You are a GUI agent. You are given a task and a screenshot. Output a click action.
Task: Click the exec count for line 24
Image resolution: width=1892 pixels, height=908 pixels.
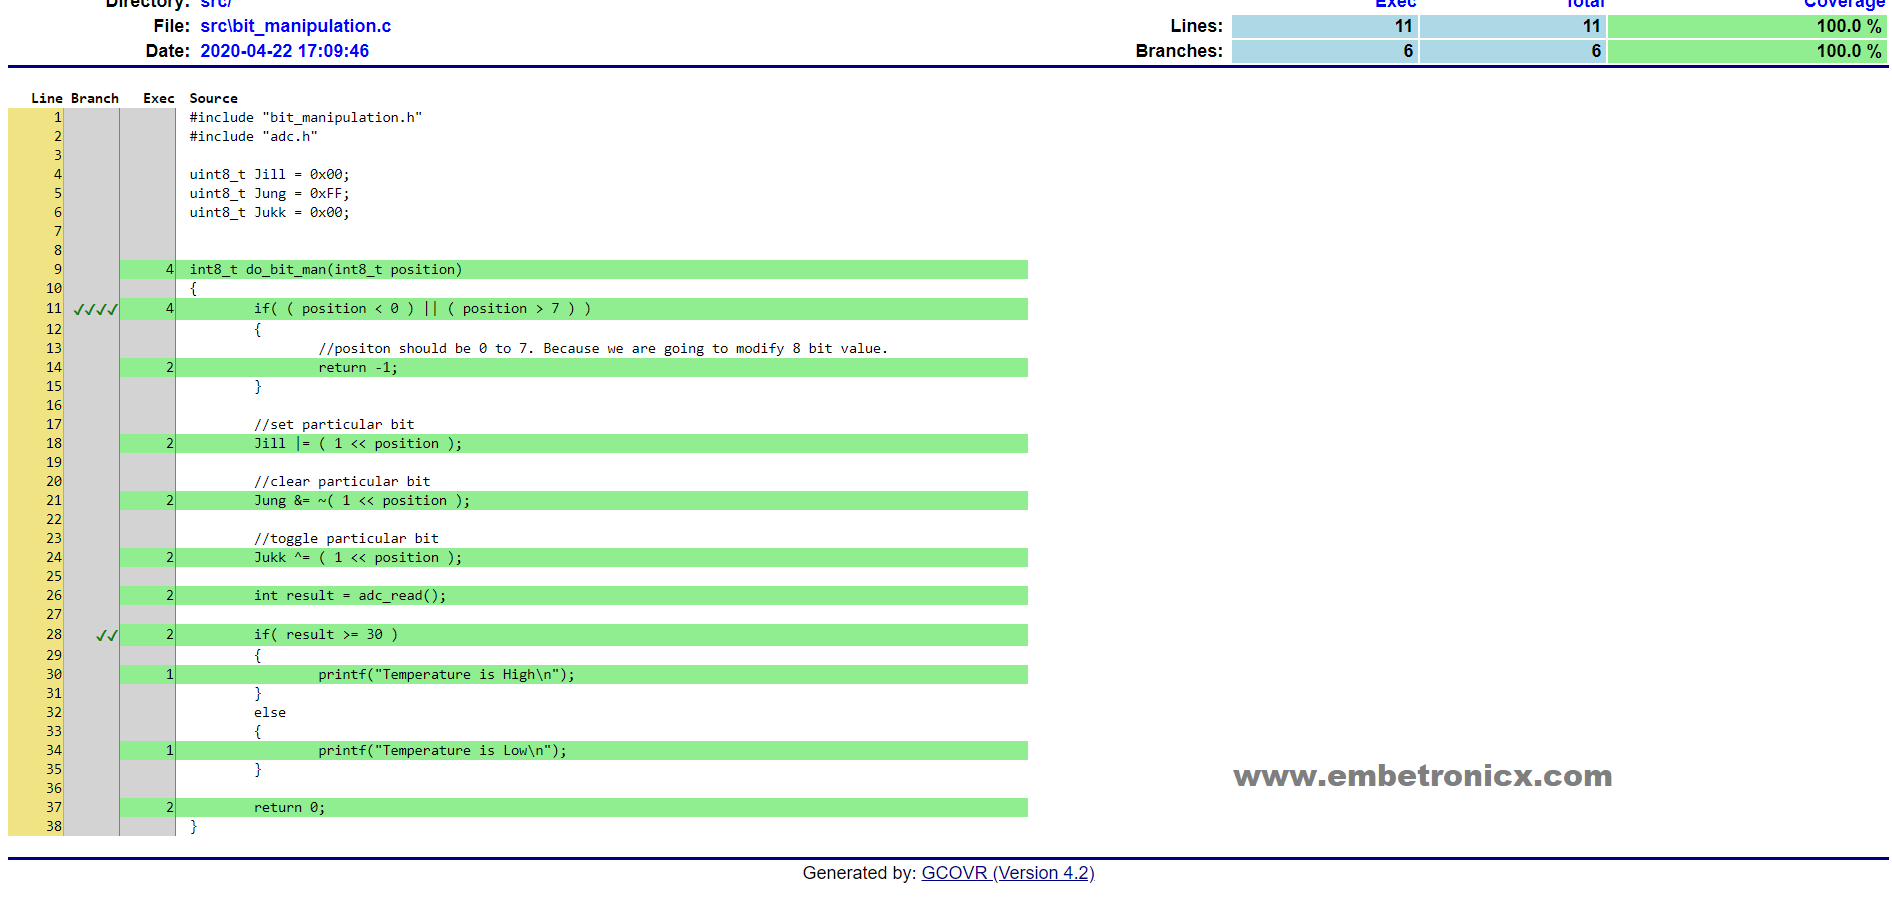tap(169, 557)
